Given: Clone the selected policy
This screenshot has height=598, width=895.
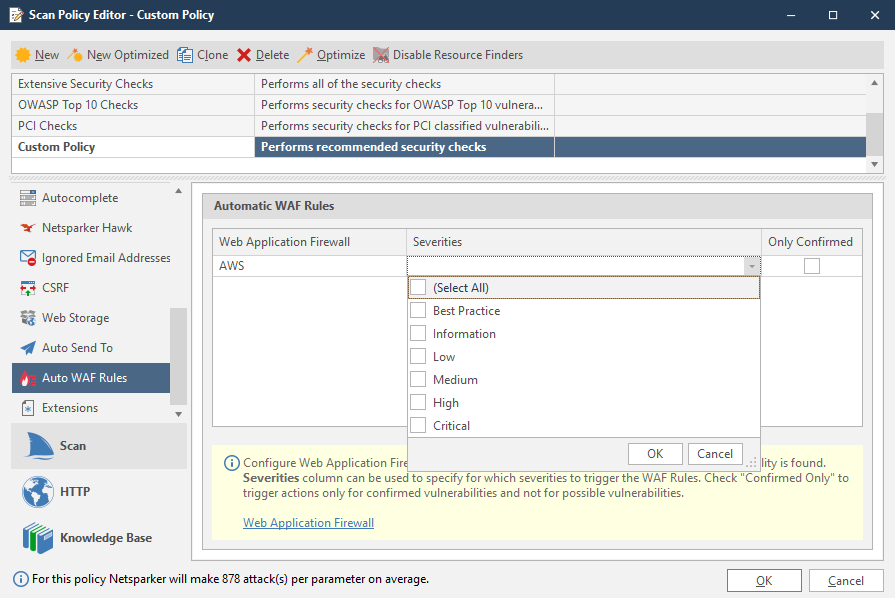Looking at the screenshot, I should [x=202, y=55].
